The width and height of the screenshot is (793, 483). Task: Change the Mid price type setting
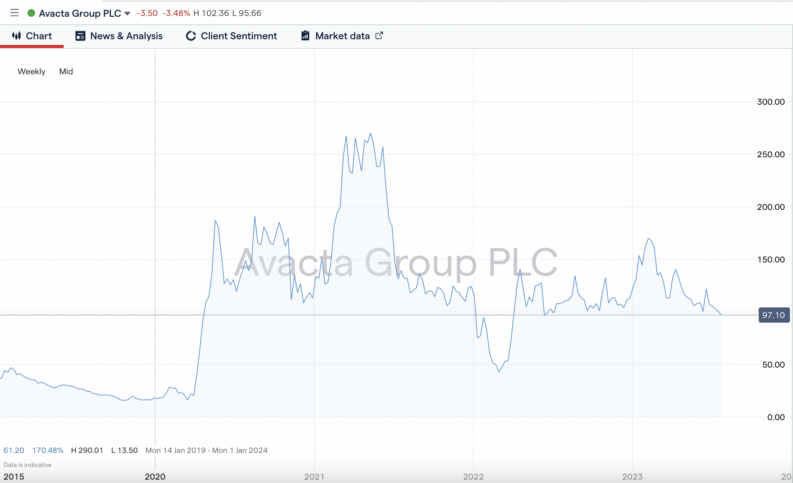coord(66,71)
